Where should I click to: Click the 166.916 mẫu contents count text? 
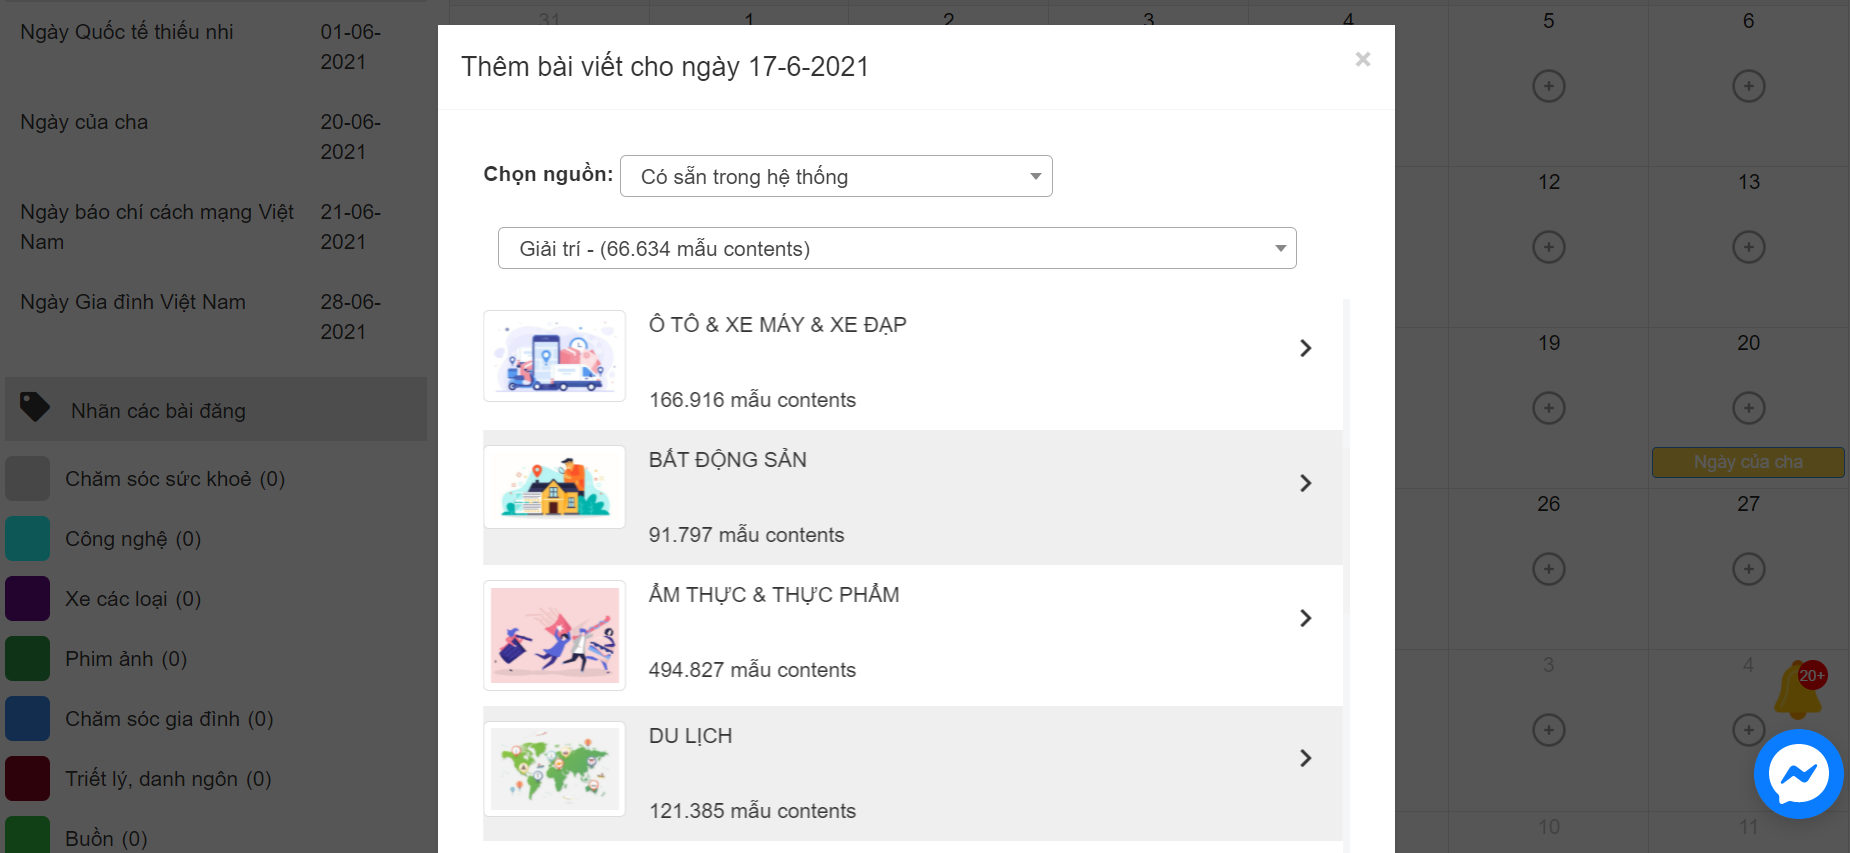tap(752, 400)
